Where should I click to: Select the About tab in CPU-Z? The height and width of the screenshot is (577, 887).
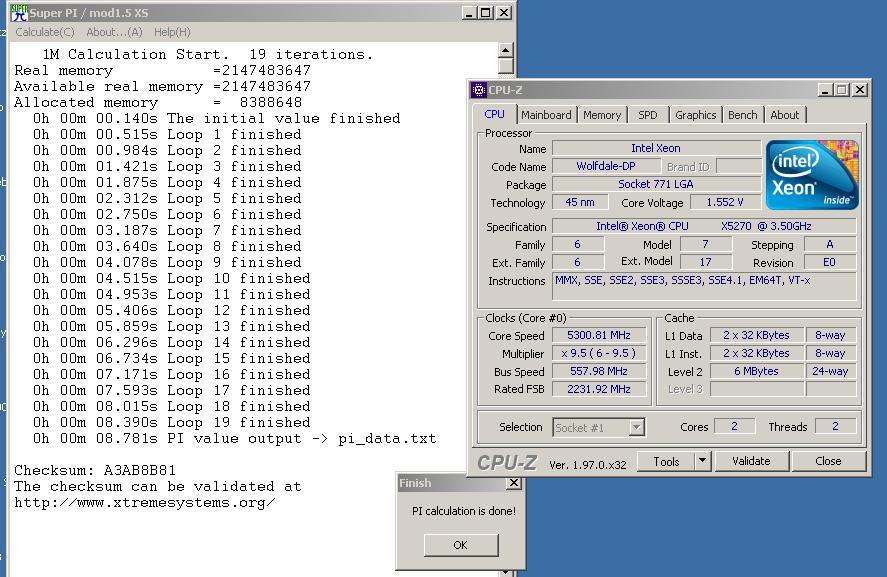[x=785, y=114]
